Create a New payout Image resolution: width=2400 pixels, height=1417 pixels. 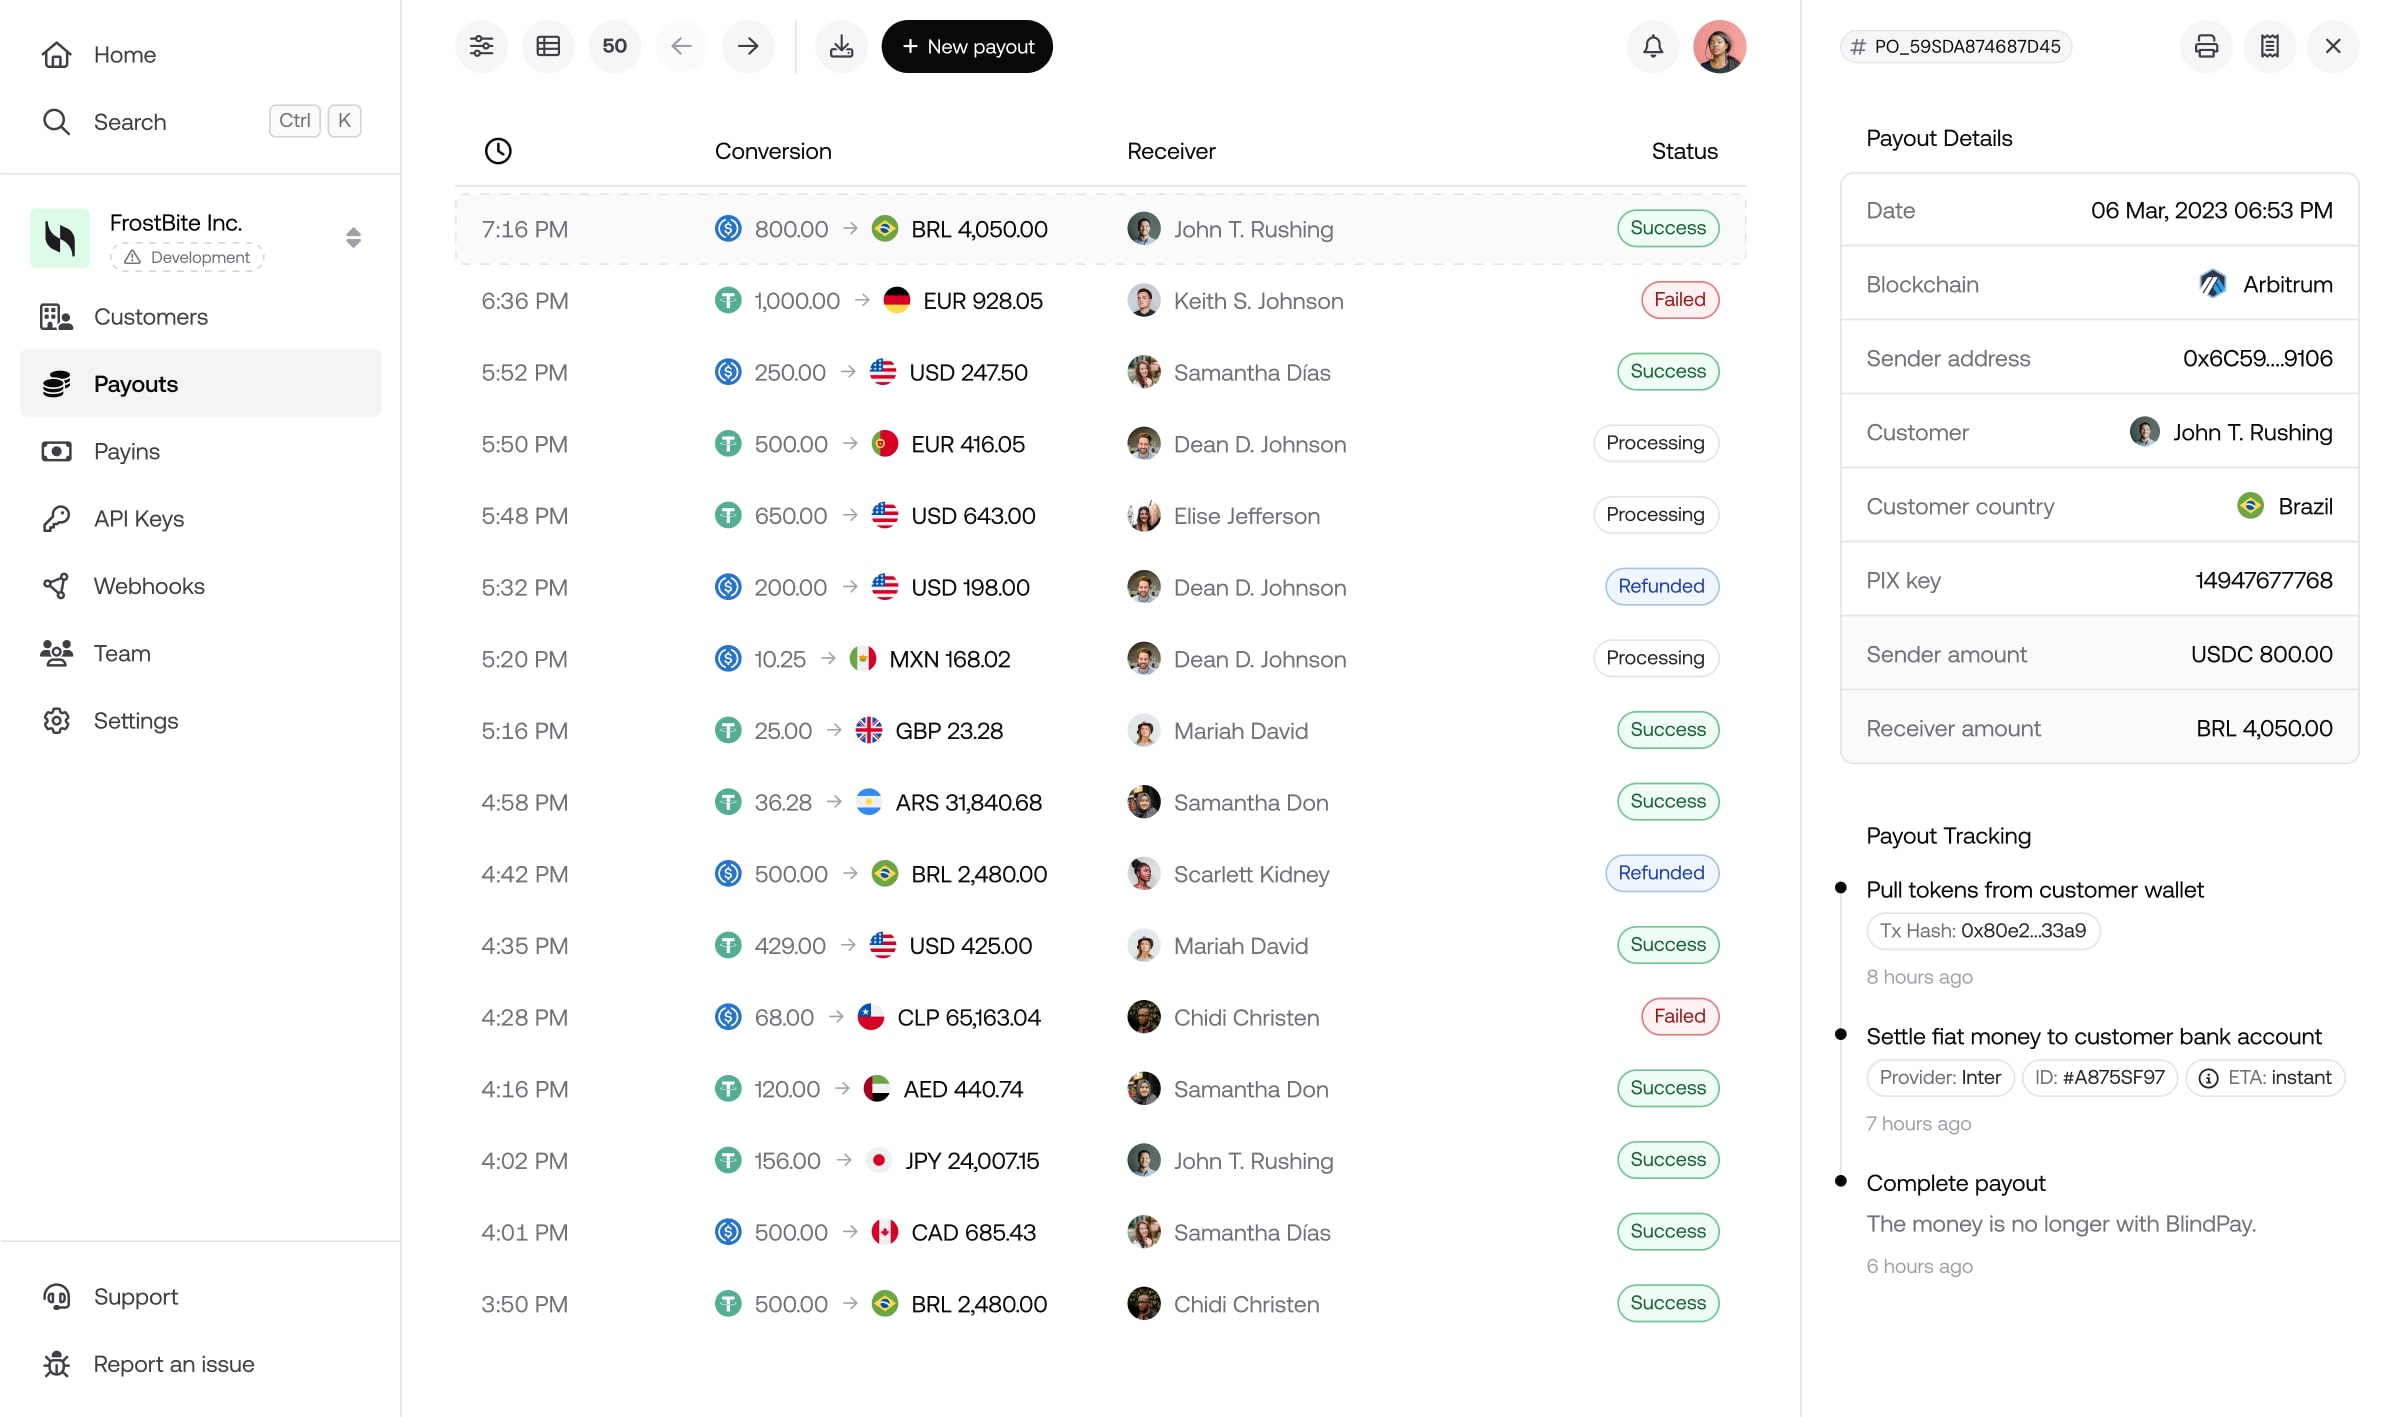[967, 46]
